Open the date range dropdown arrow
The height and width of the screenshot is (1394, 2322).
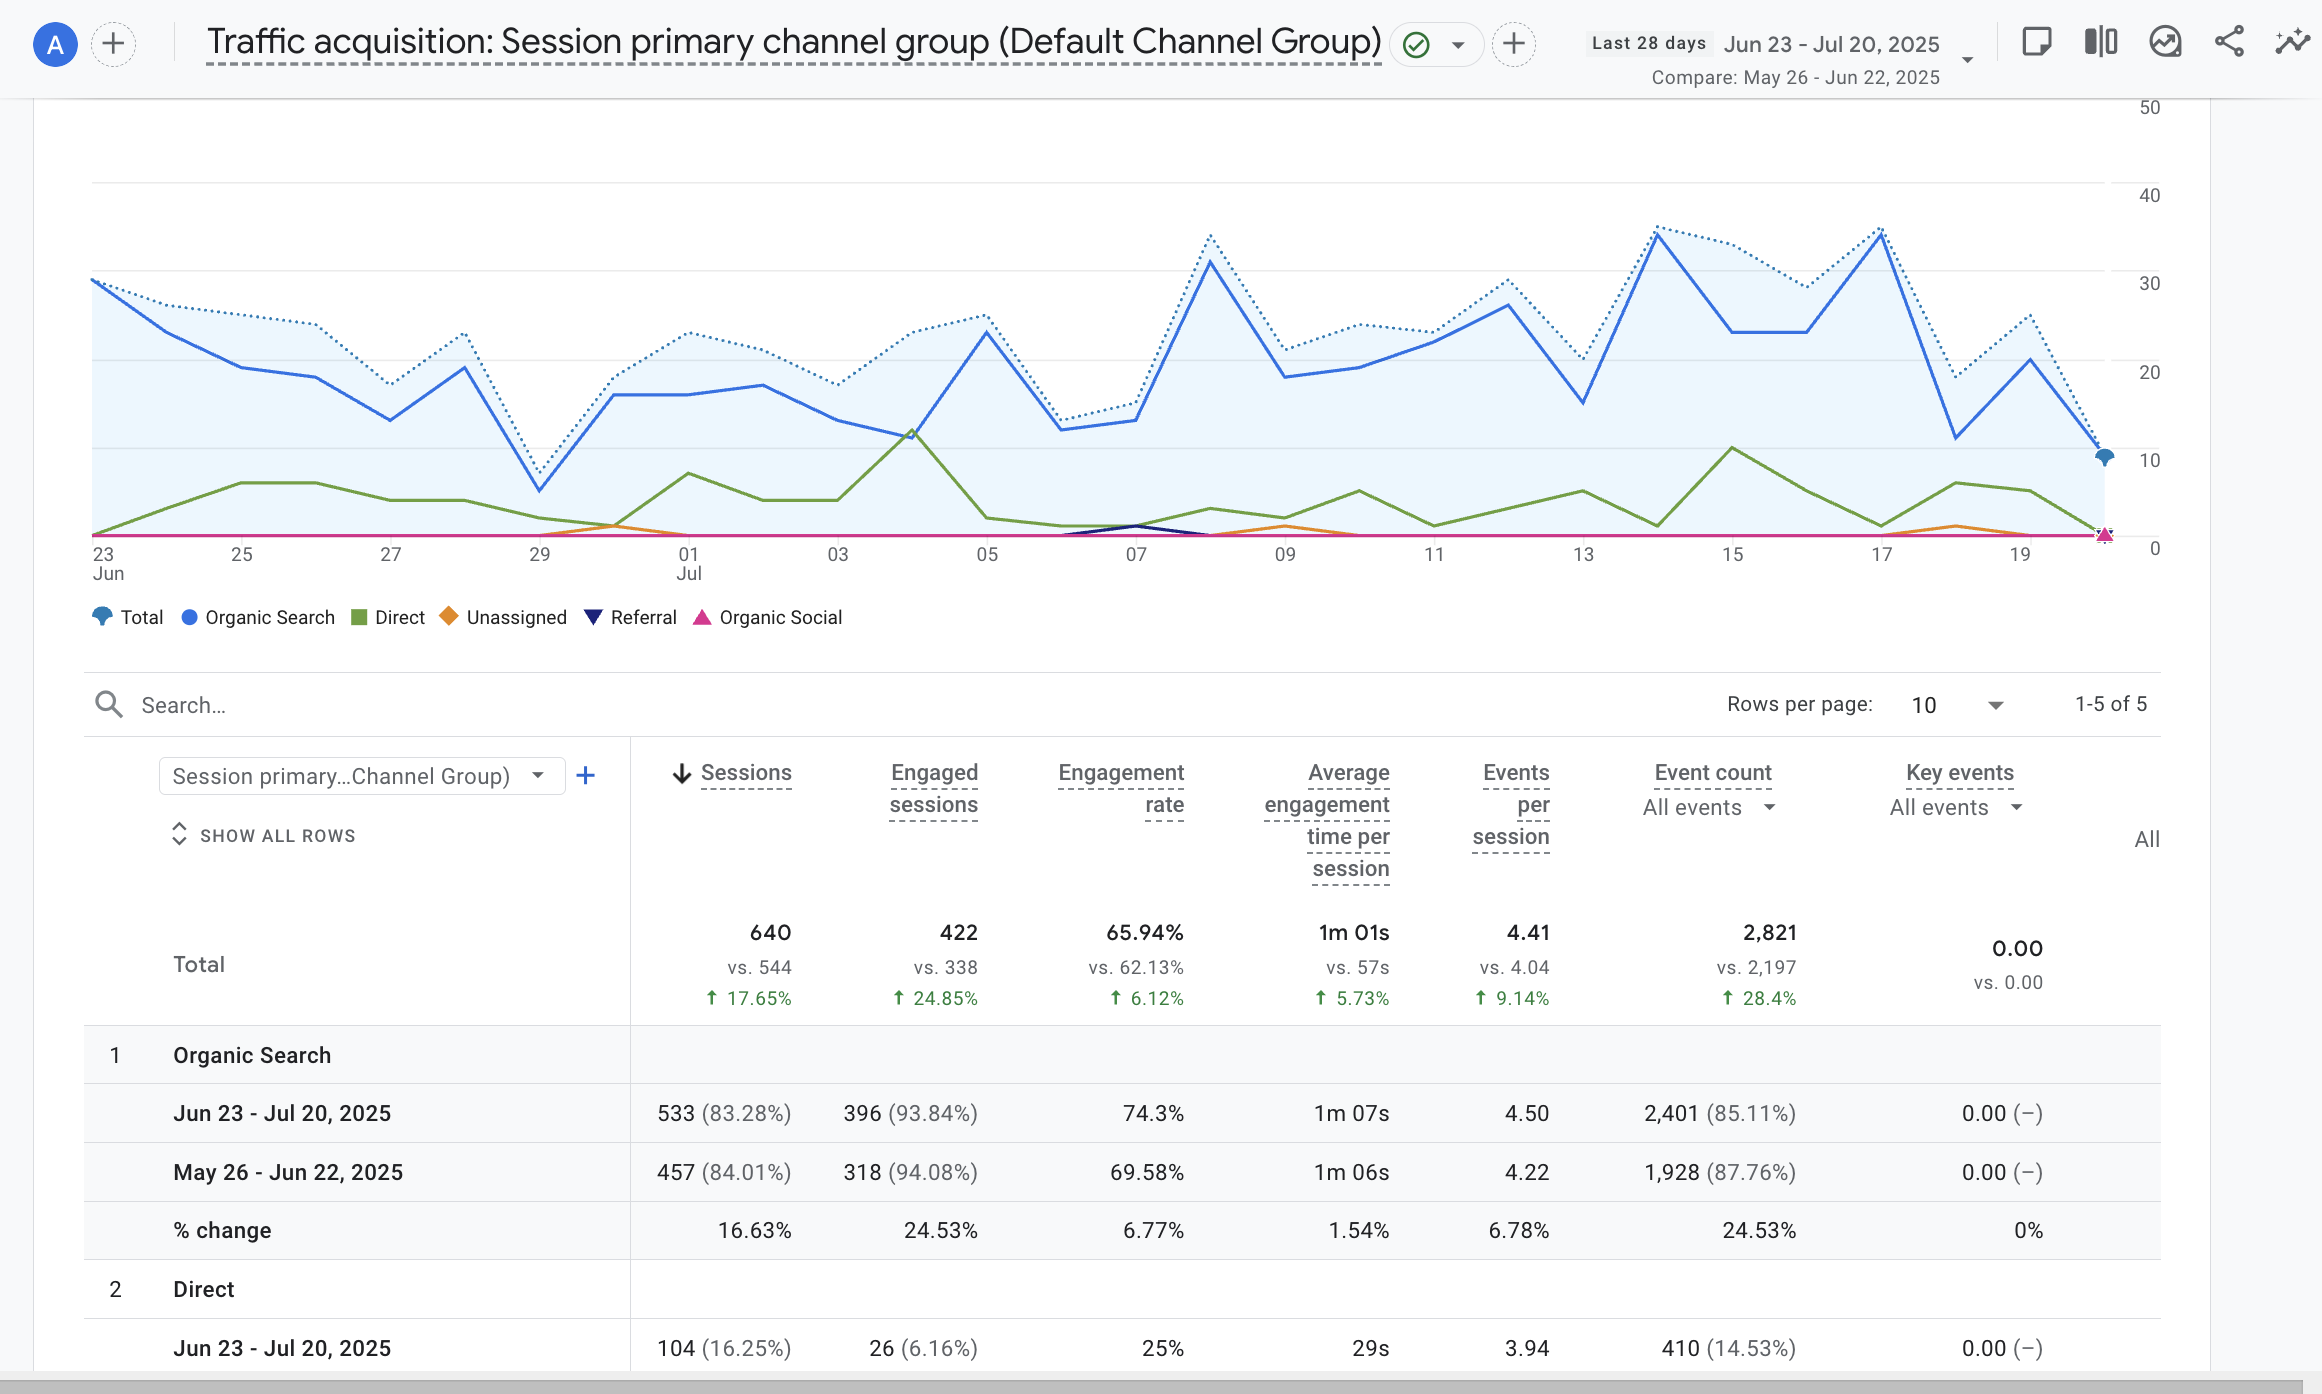[1967, 60]
